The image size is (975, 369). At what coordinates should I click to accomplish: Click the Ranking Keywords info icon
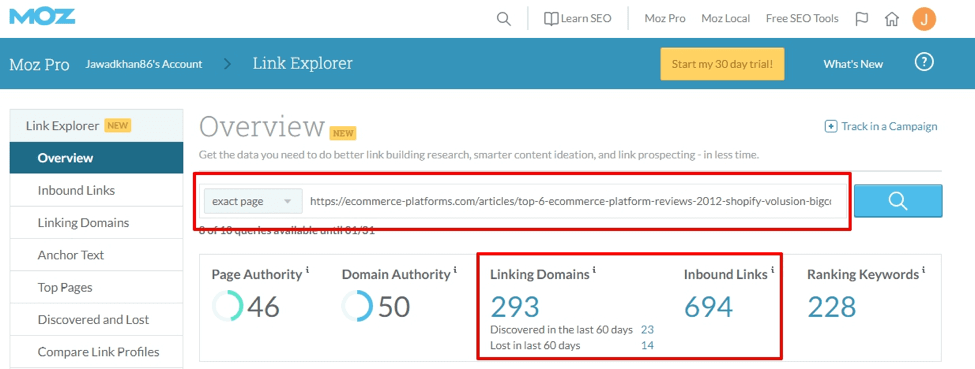924,270
